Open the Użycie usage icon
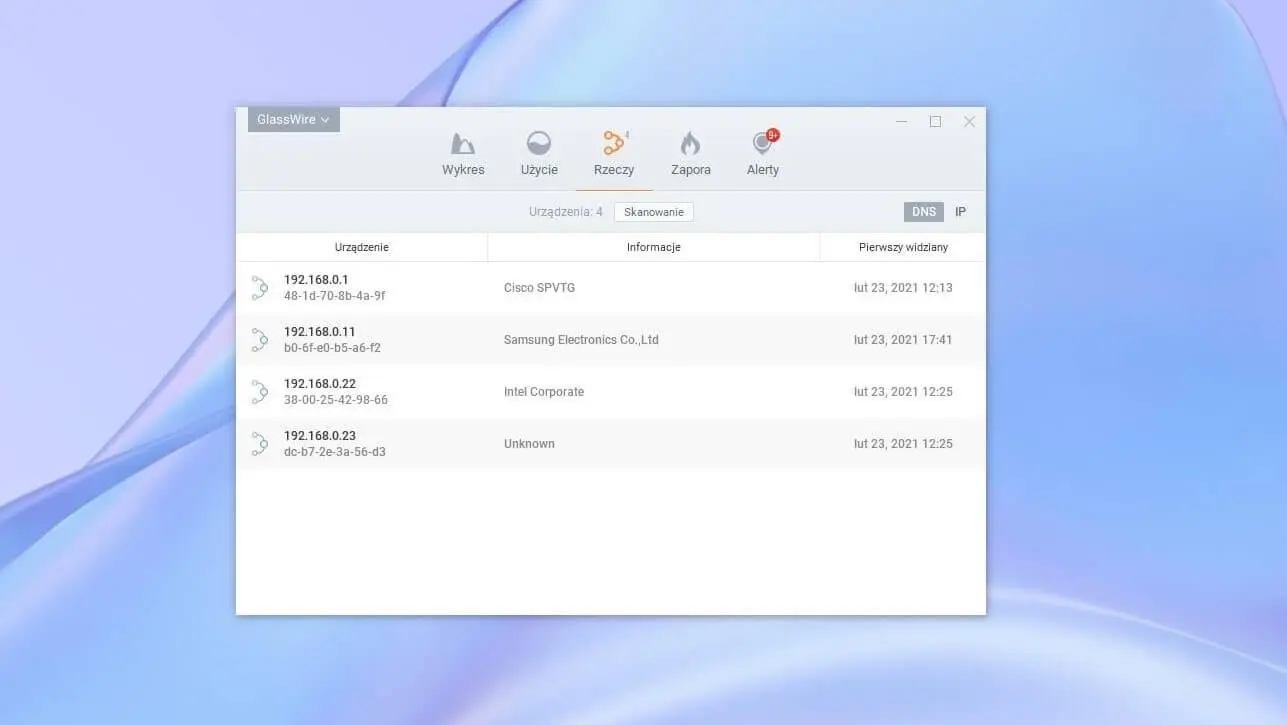 (539, 144)
